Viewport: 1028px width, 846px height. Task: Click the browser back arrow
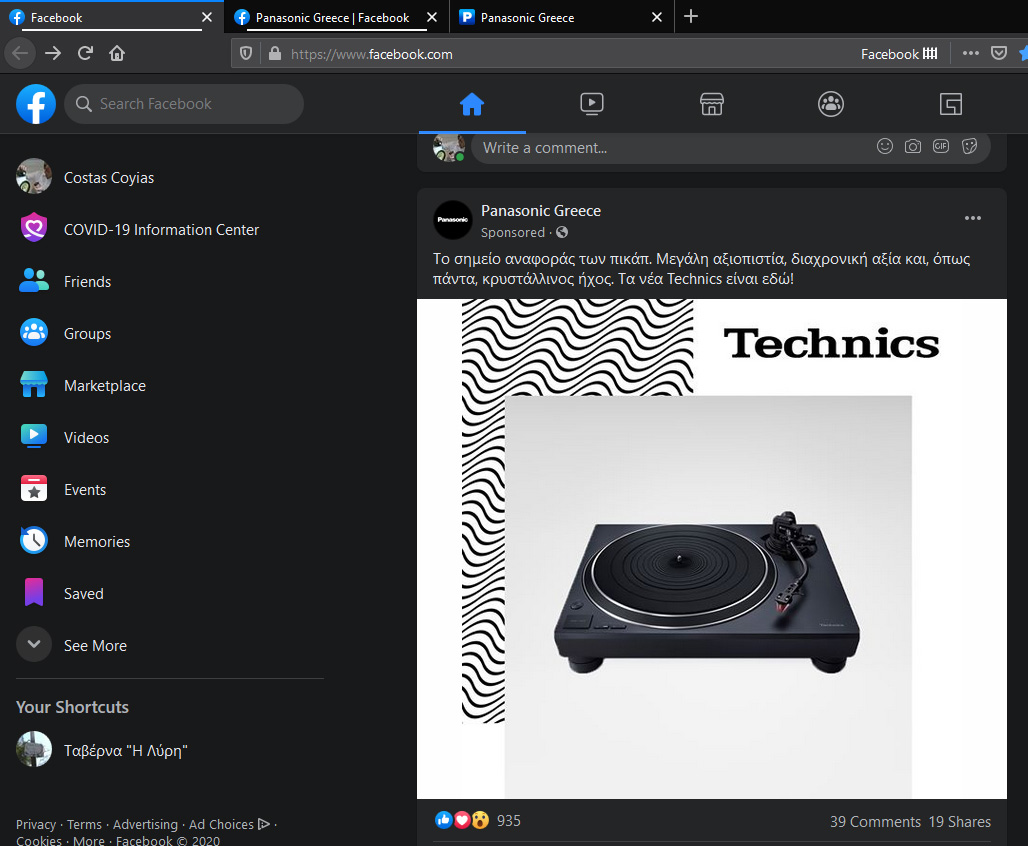coord(20,53)
